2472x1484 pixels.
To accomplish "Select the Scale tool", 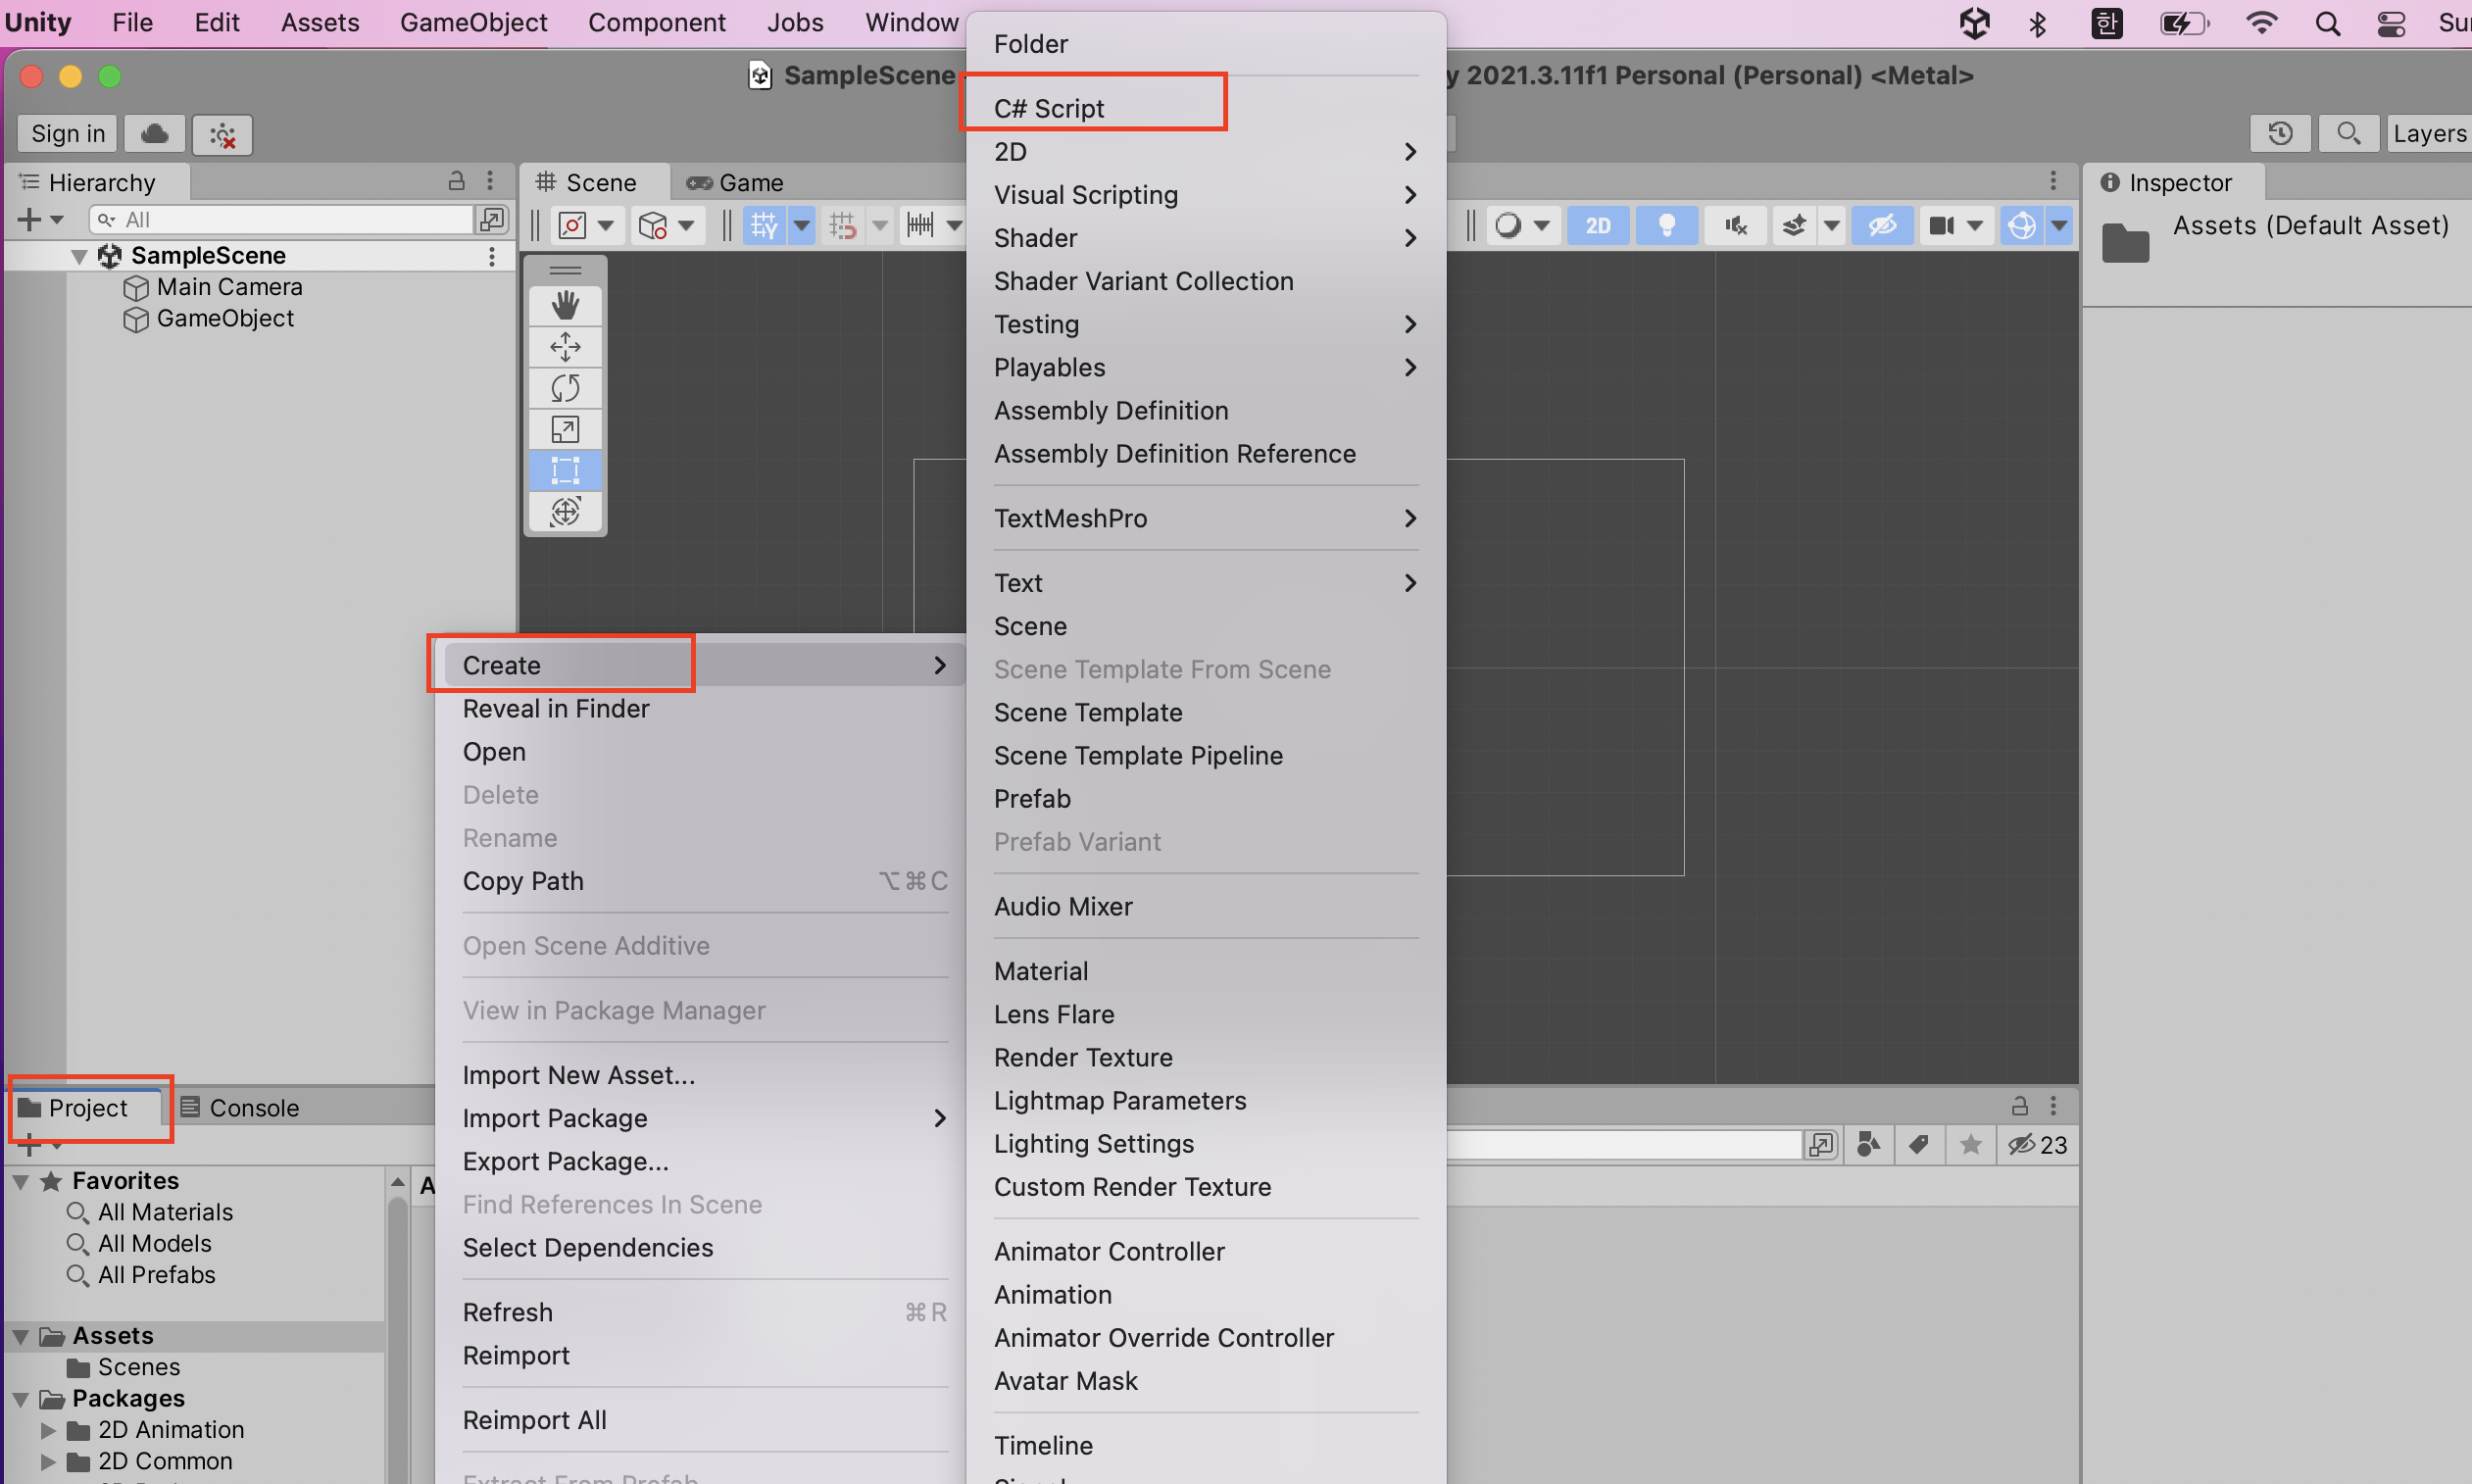I will [x=565, y=429].
